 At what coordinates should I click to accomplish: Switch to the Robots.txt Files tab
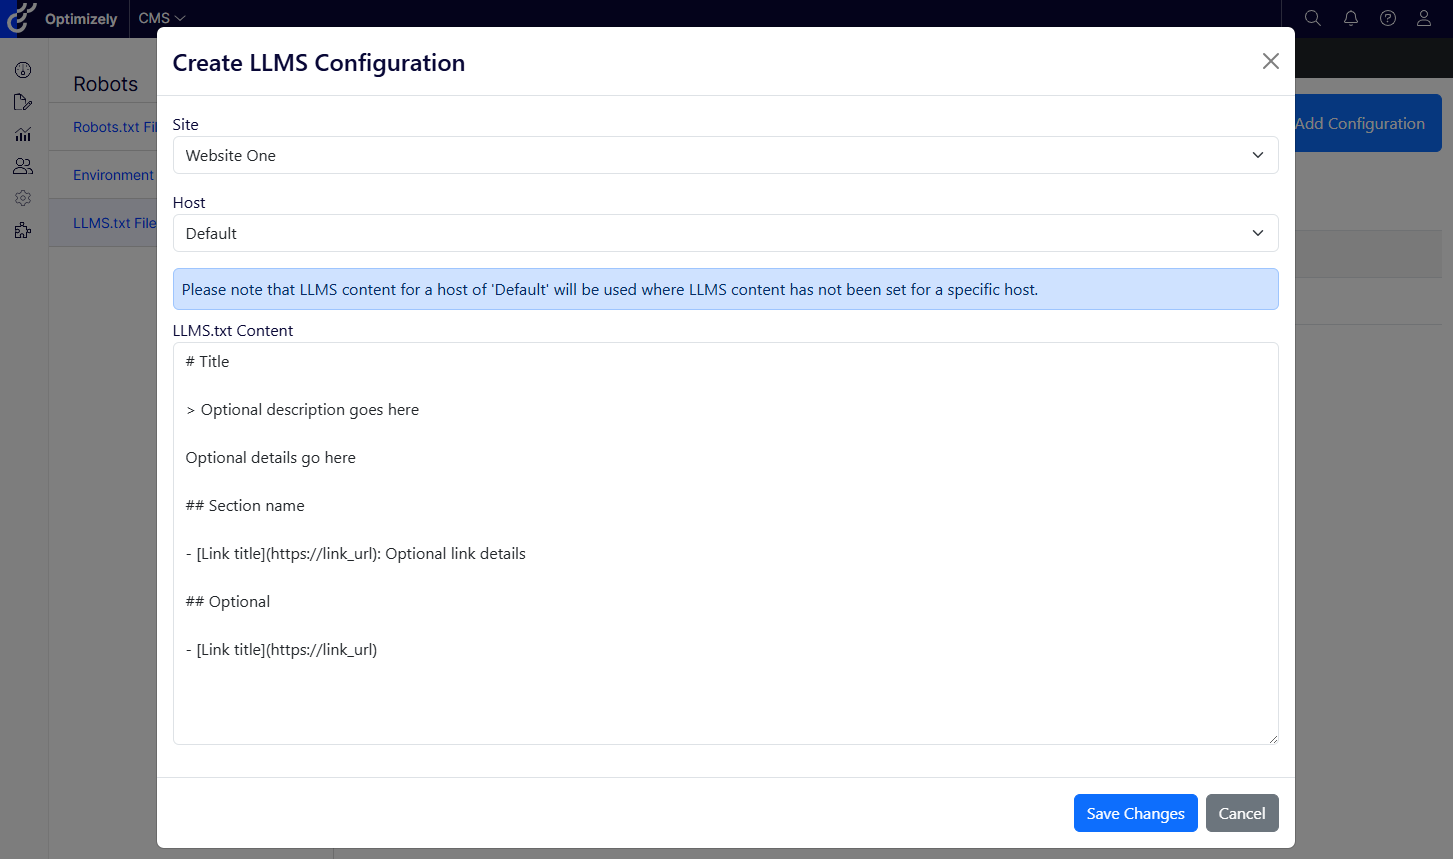click(x=114, y=127)
